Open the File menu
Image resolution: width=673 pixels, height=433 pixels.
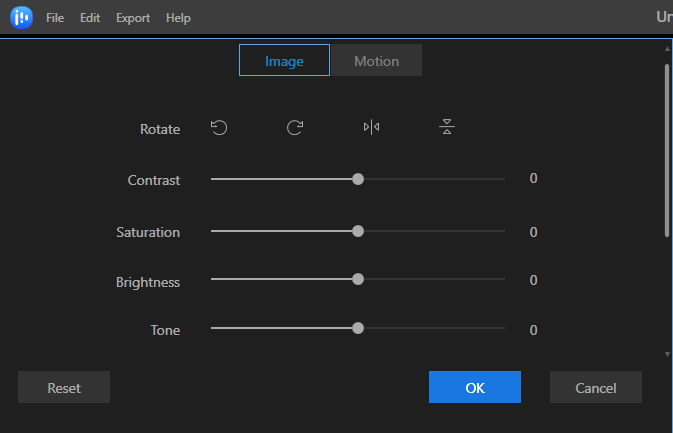pos(55,18)
